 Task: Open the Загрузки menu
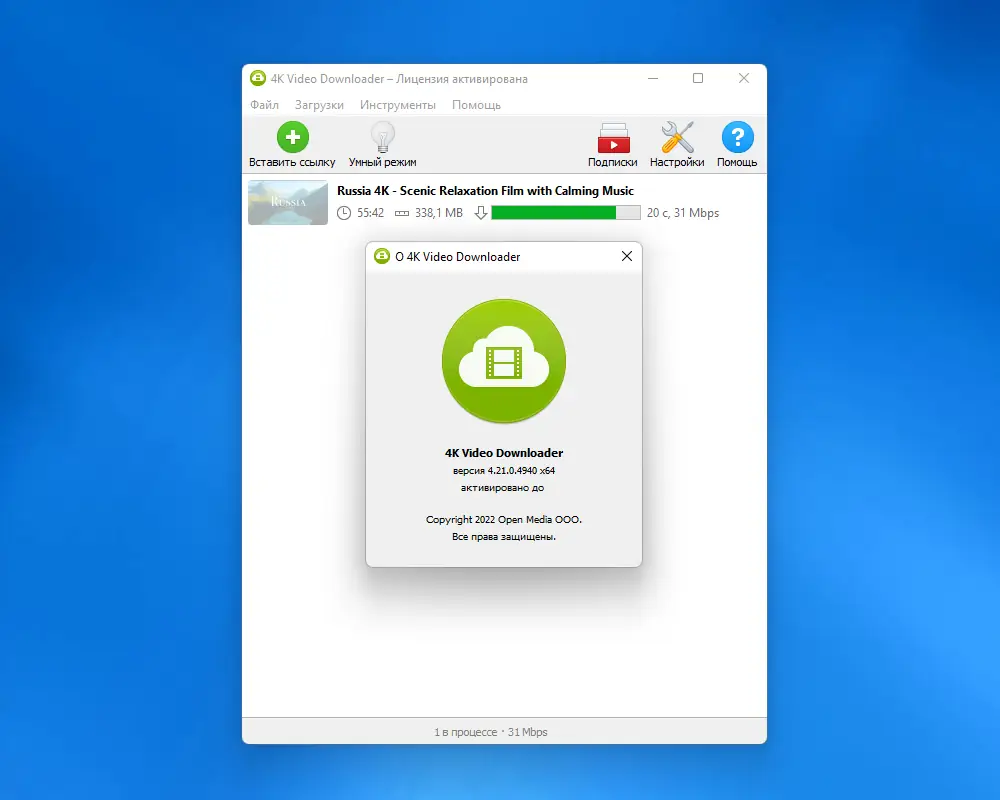pyautogui.click(x=319, y=104)
